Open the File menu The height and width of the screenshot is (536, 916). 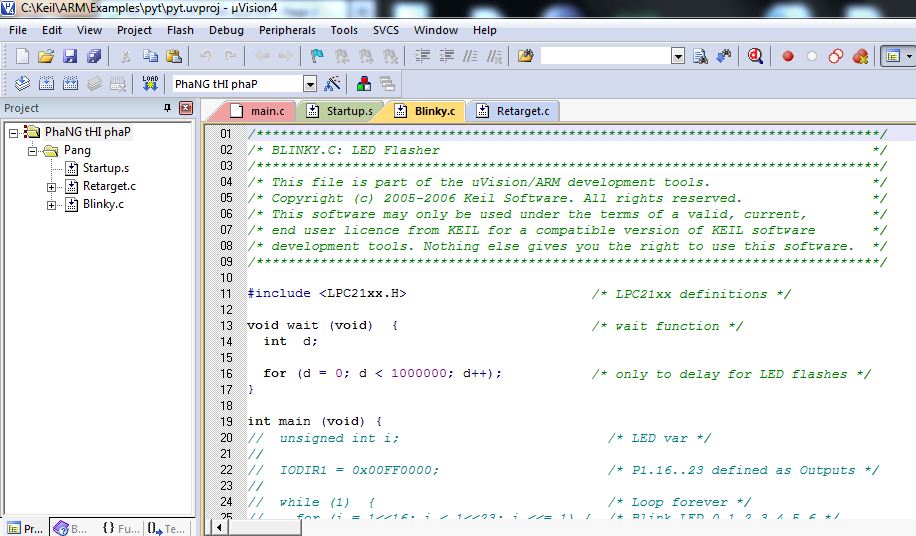(18, 30)
